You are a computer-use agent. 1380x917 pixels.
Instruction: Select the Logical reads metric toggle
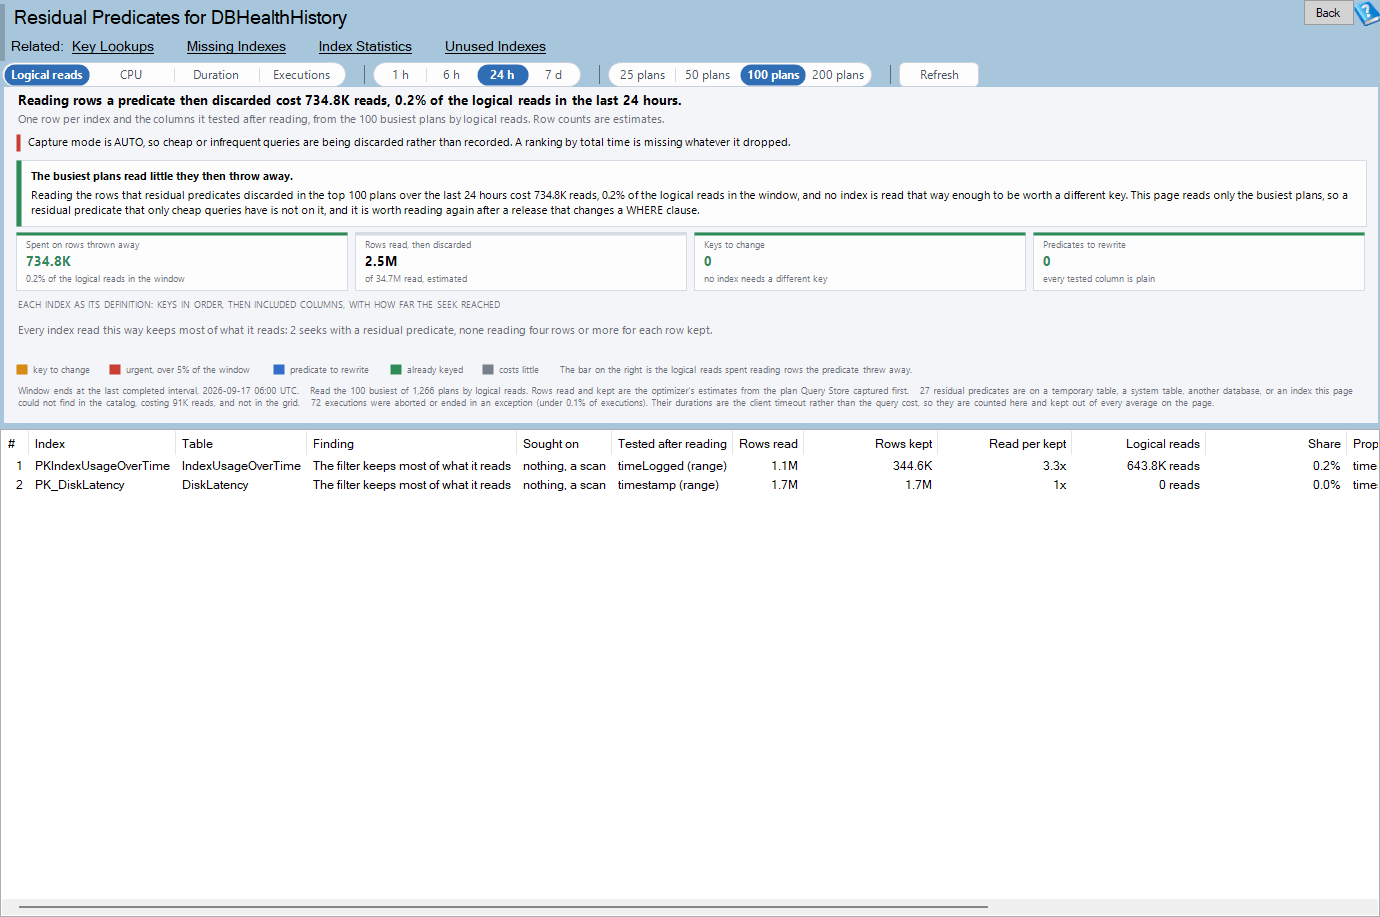click(x=47, y=75)
